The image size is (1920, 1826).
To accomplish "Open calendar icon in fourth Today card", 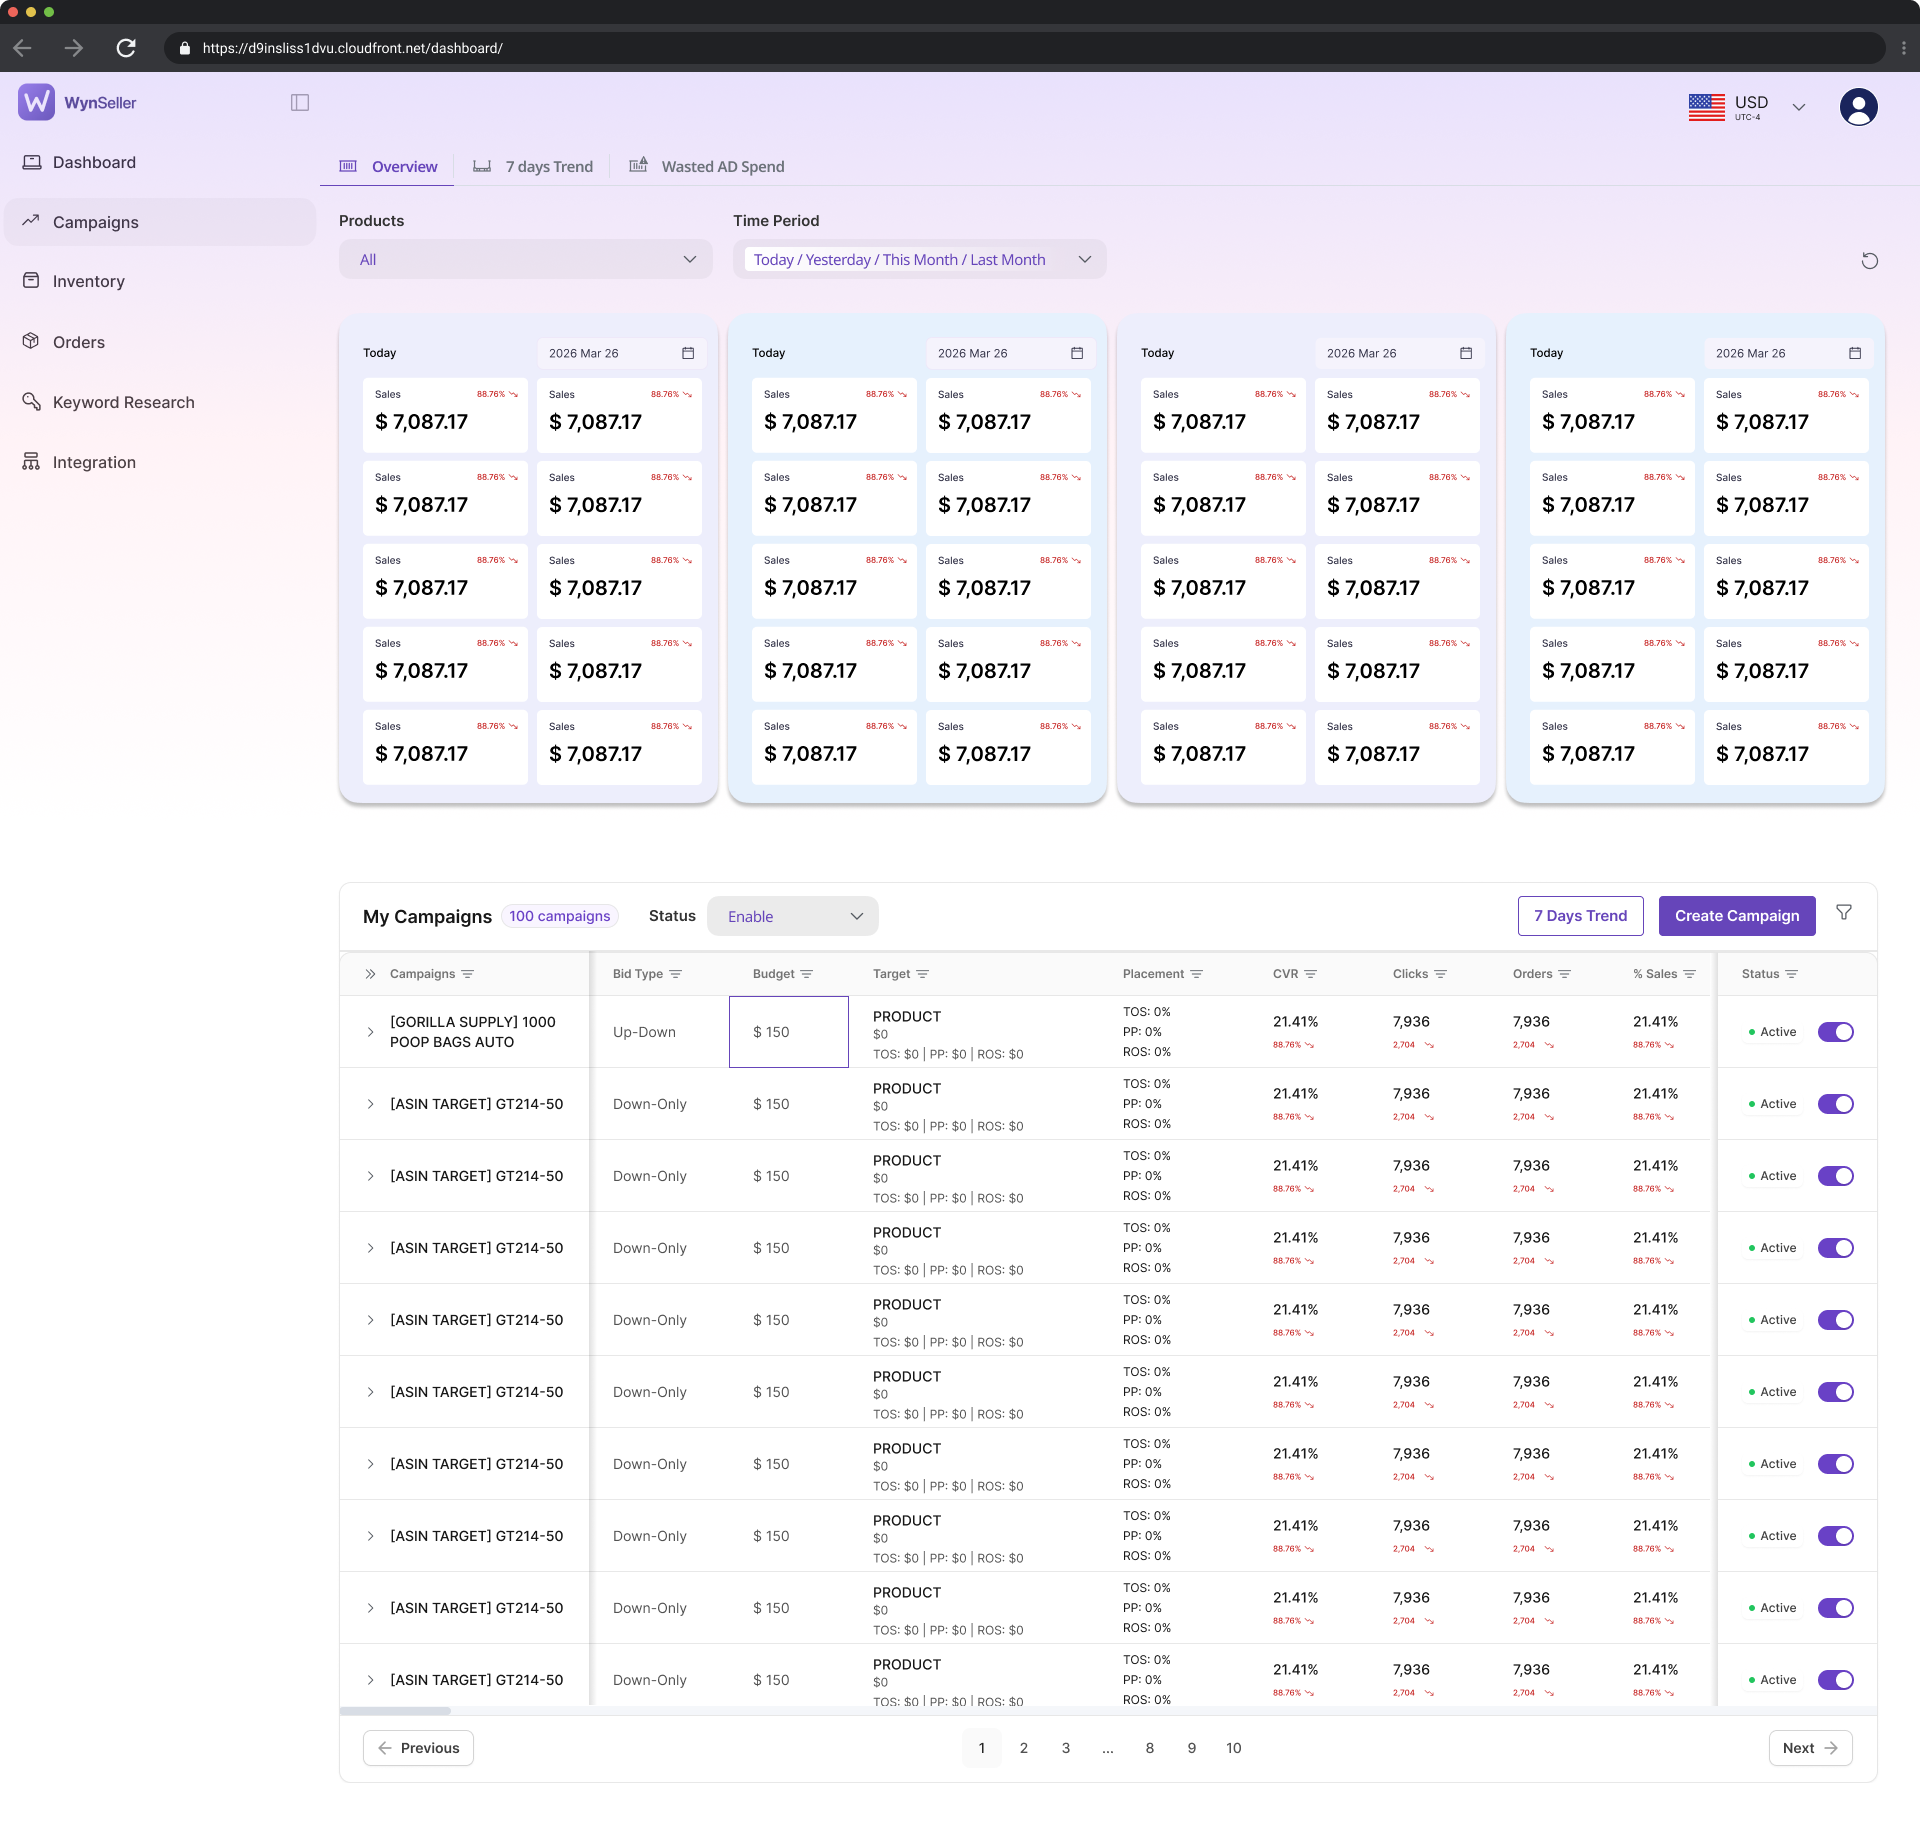I will coord(1855,353).
